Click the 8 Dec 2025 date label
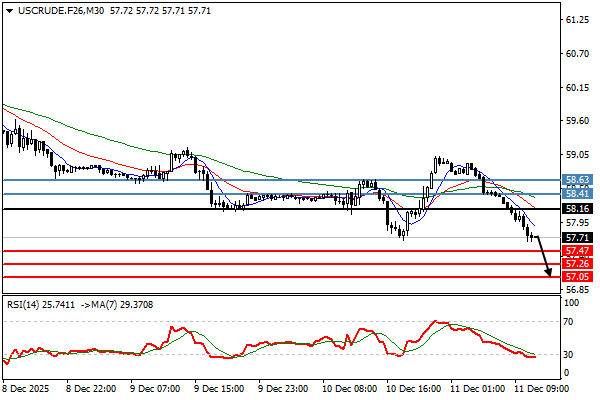 click(27, 386)
